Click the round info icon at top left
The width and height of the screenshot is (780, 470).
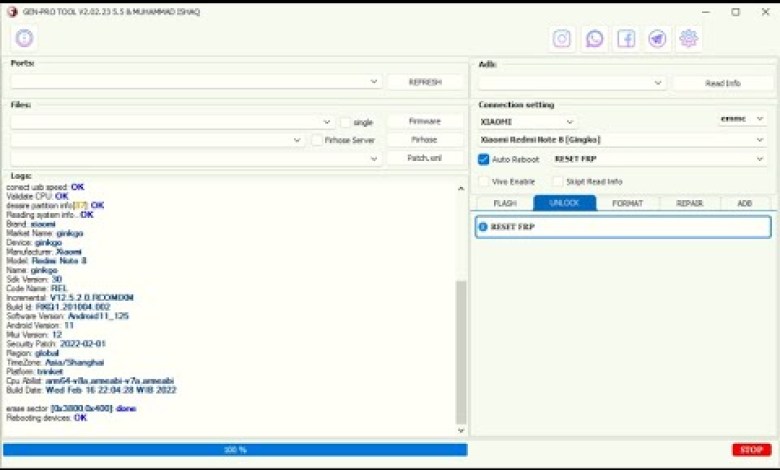pos(24,38)
